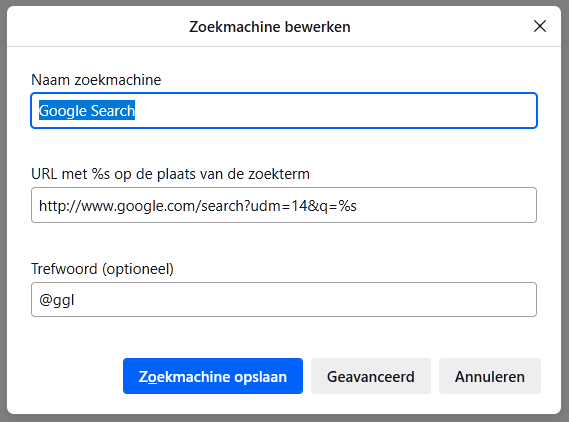Focus the URL met %s input field

pos(284,205)
